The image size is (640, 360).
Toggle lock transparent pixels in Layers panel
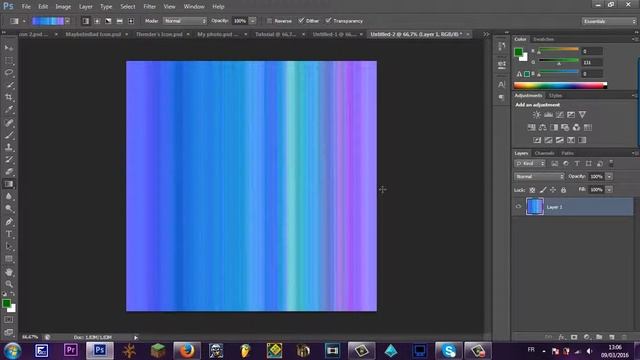click(x=532, y=190)
